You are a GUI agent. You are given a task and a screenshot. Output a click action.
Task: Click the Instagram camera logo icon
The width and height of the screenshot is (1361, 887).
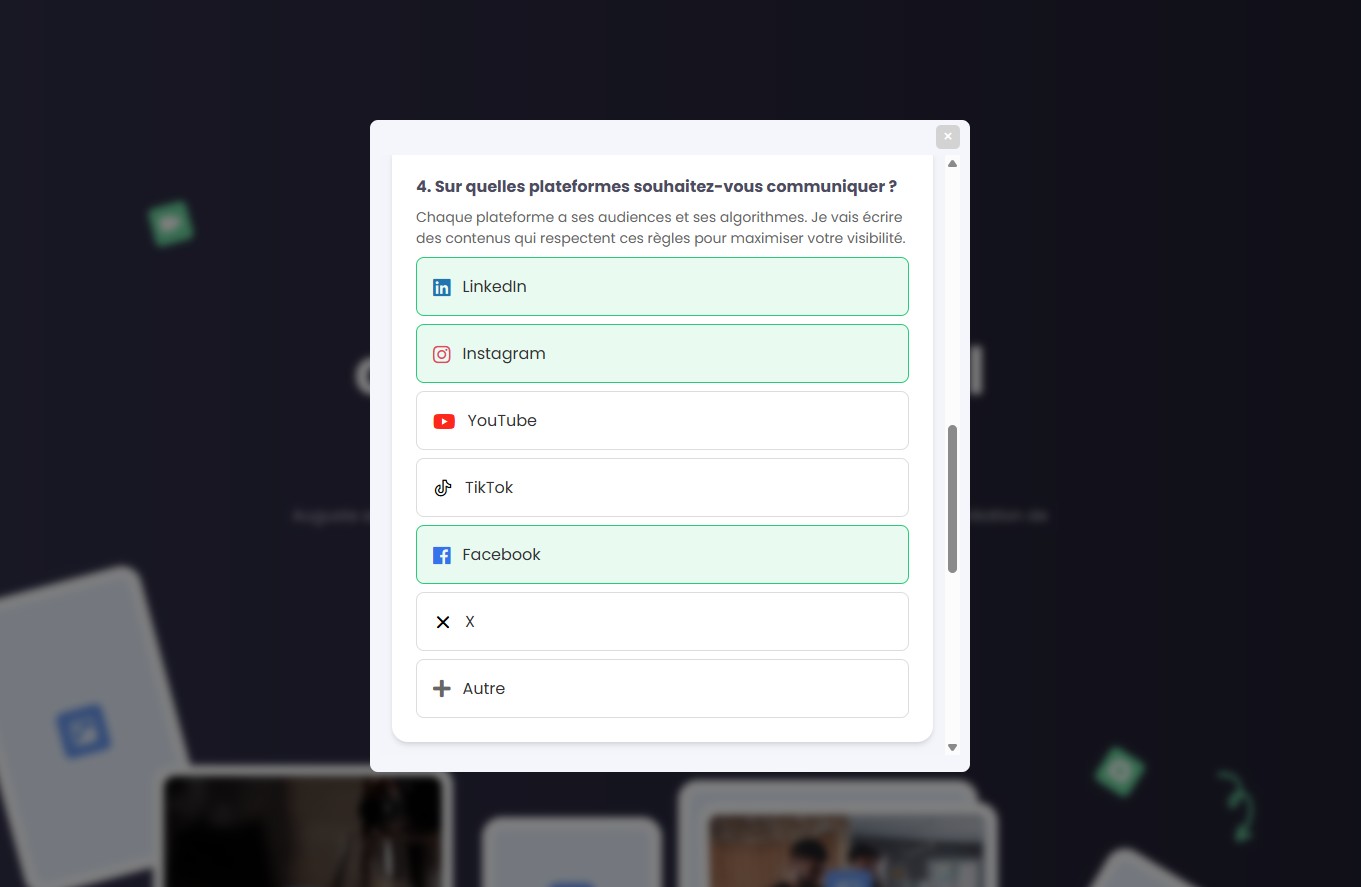[x=442, y=354]
